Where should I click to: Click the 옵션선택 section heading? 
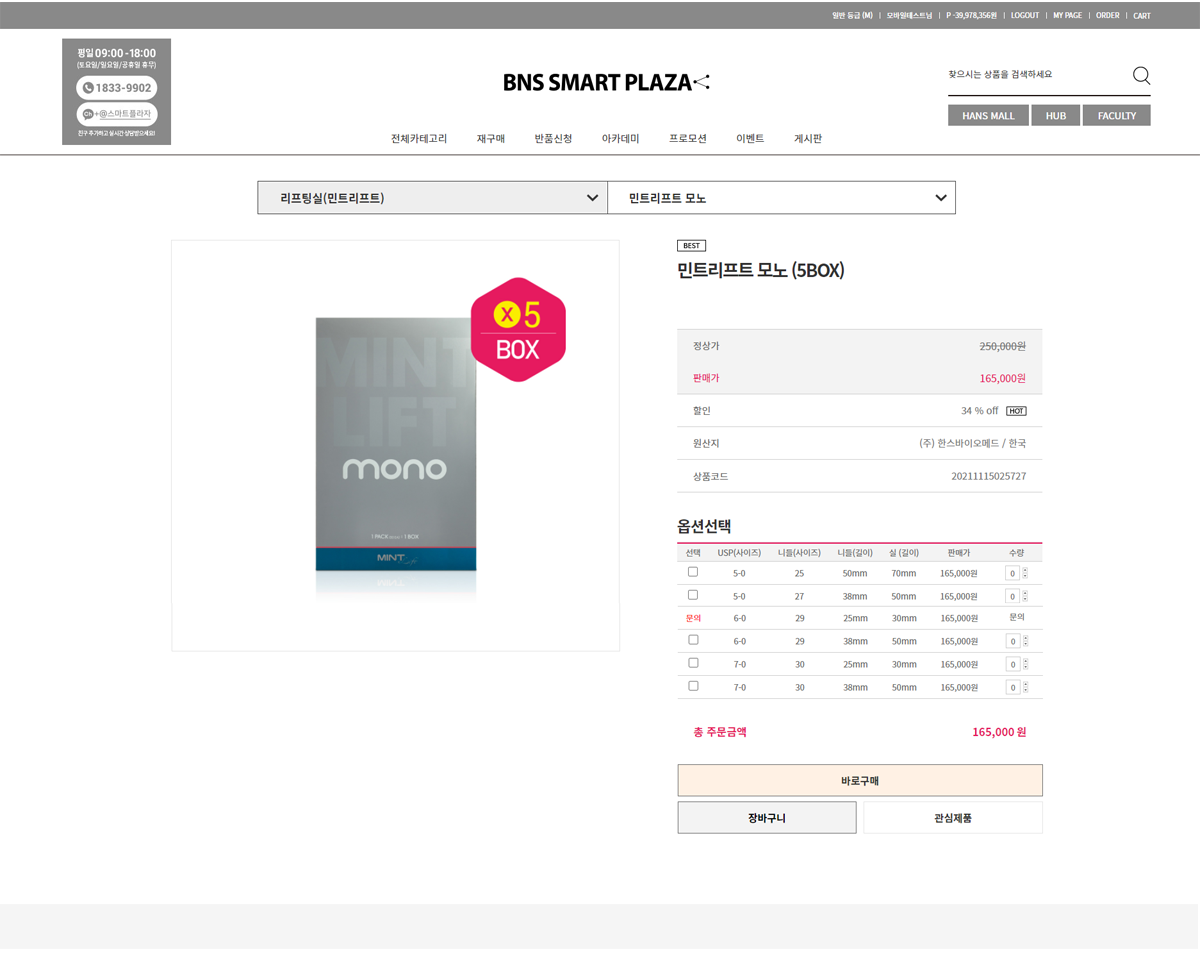[x=704, y=526]
